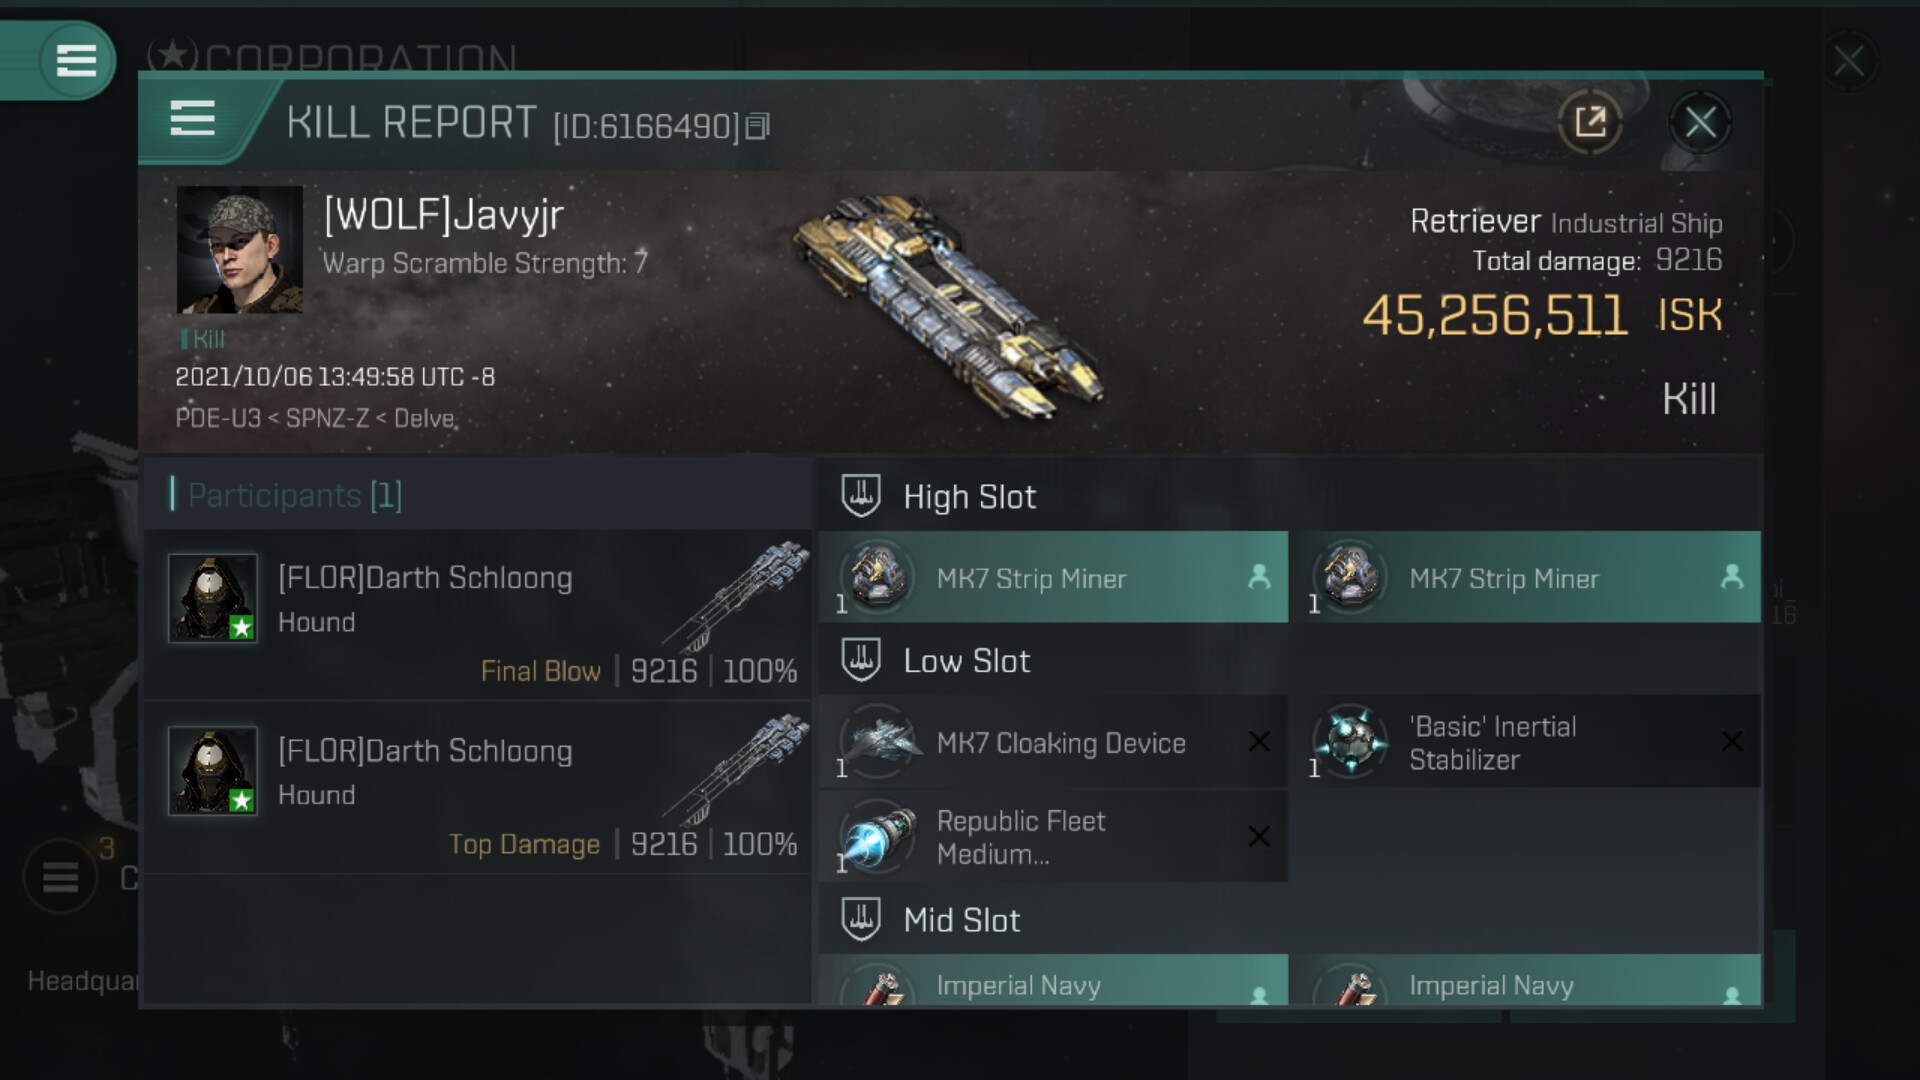Select Republic Fleet Medium module
The image size is (1920, 1080).
point(1053,837)
